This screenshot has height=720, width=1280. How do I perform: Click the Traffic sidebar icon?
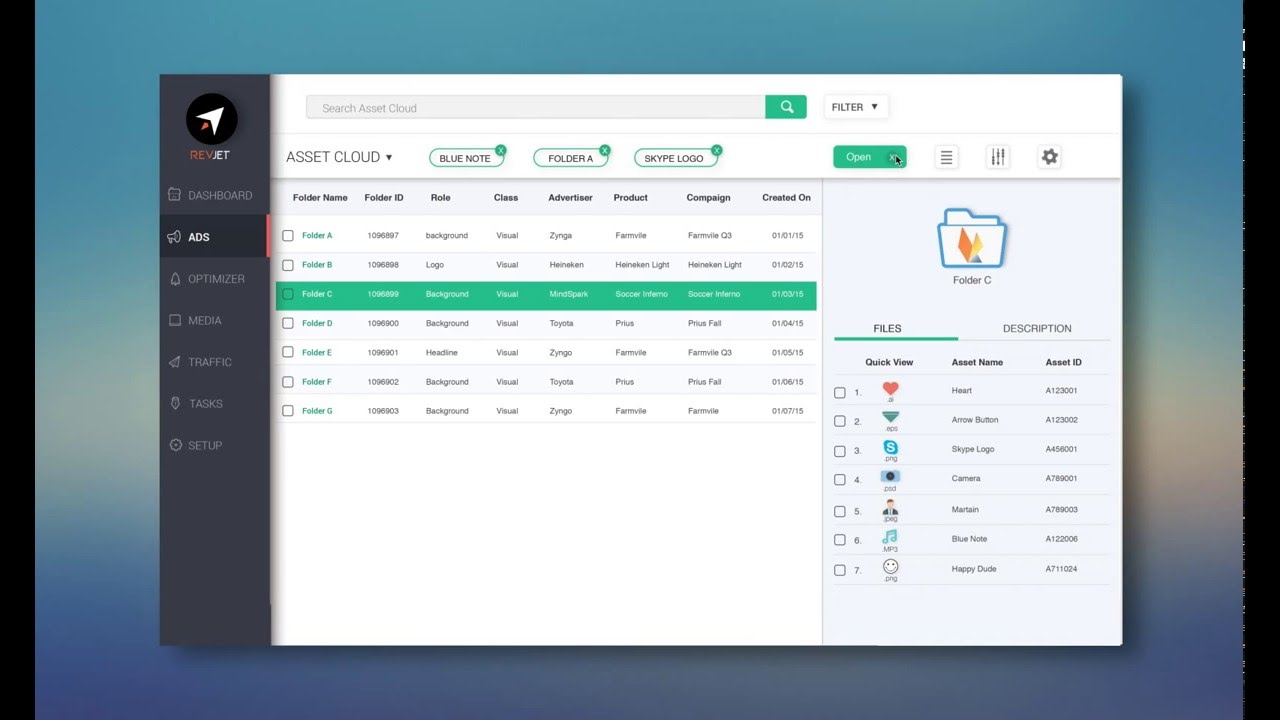(175, 362)
